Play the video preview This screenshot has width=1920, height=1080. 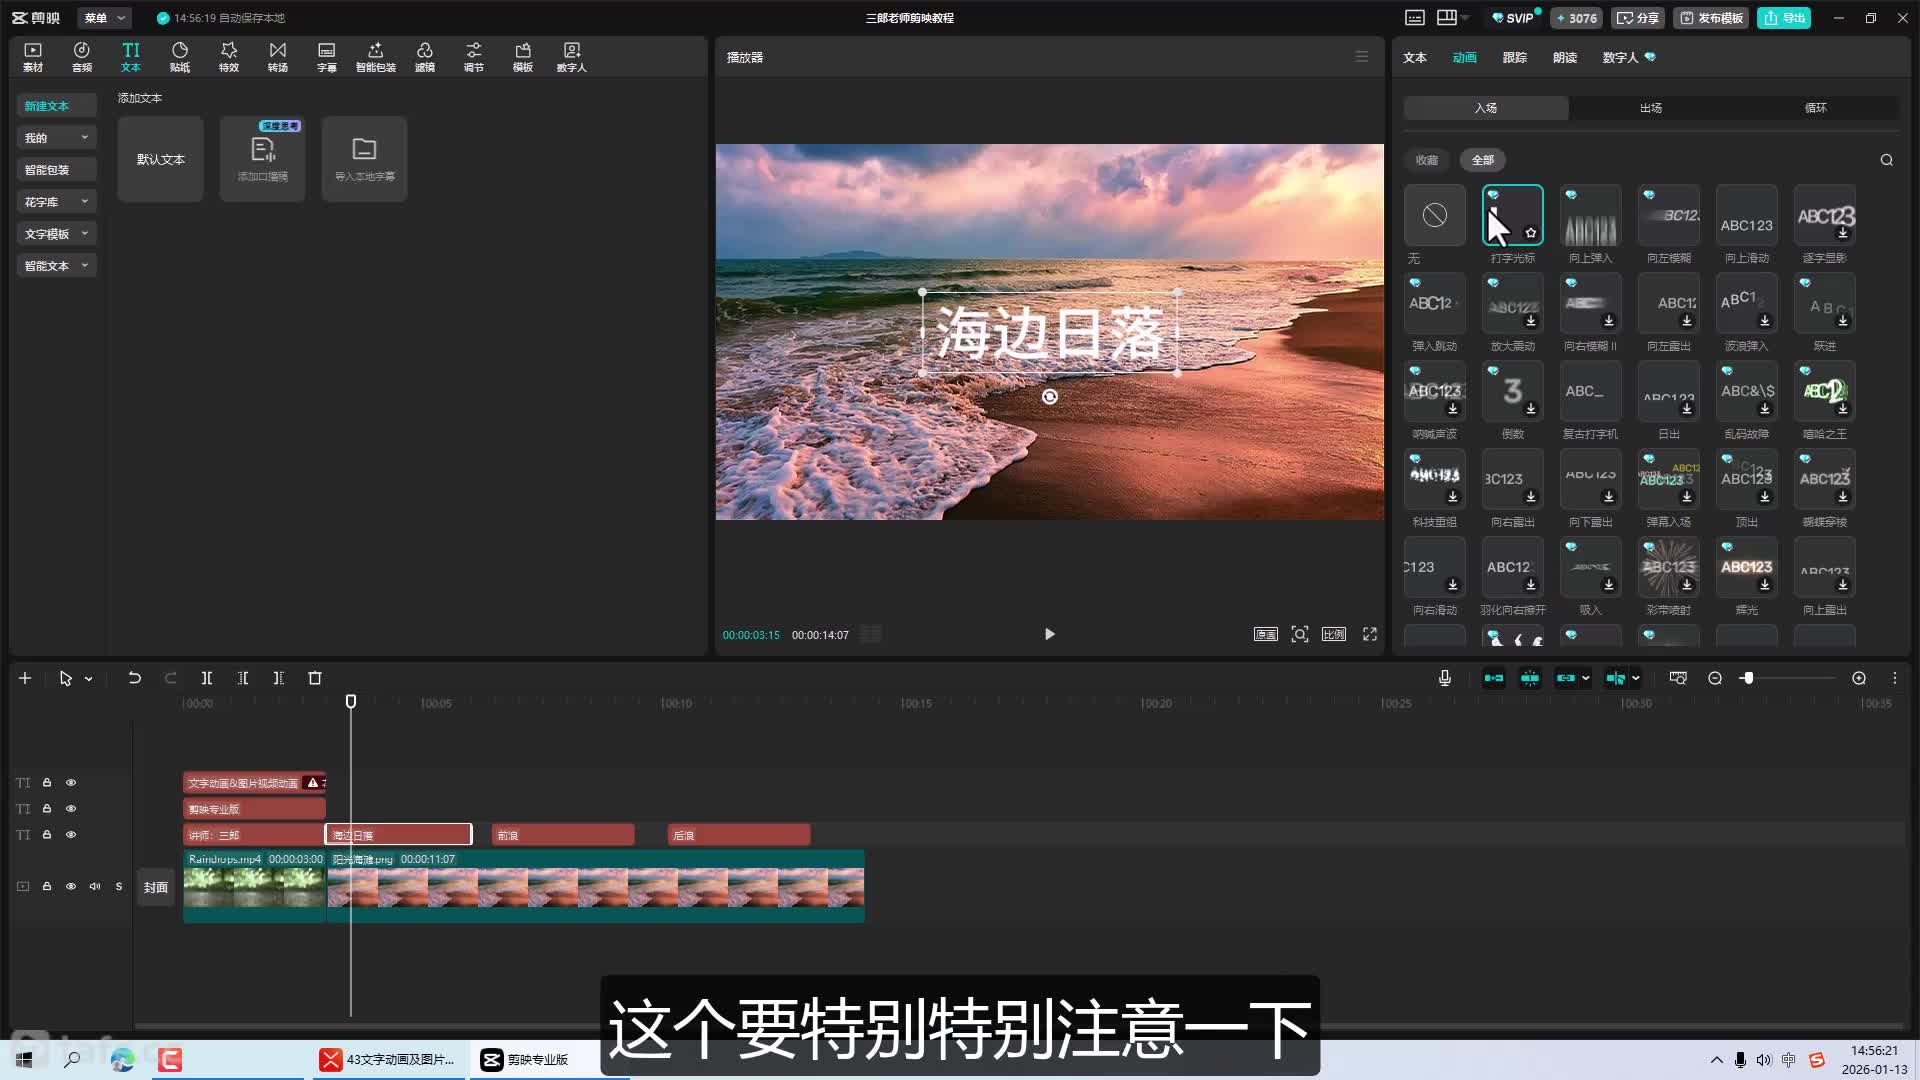click(x=1049, y=634)
